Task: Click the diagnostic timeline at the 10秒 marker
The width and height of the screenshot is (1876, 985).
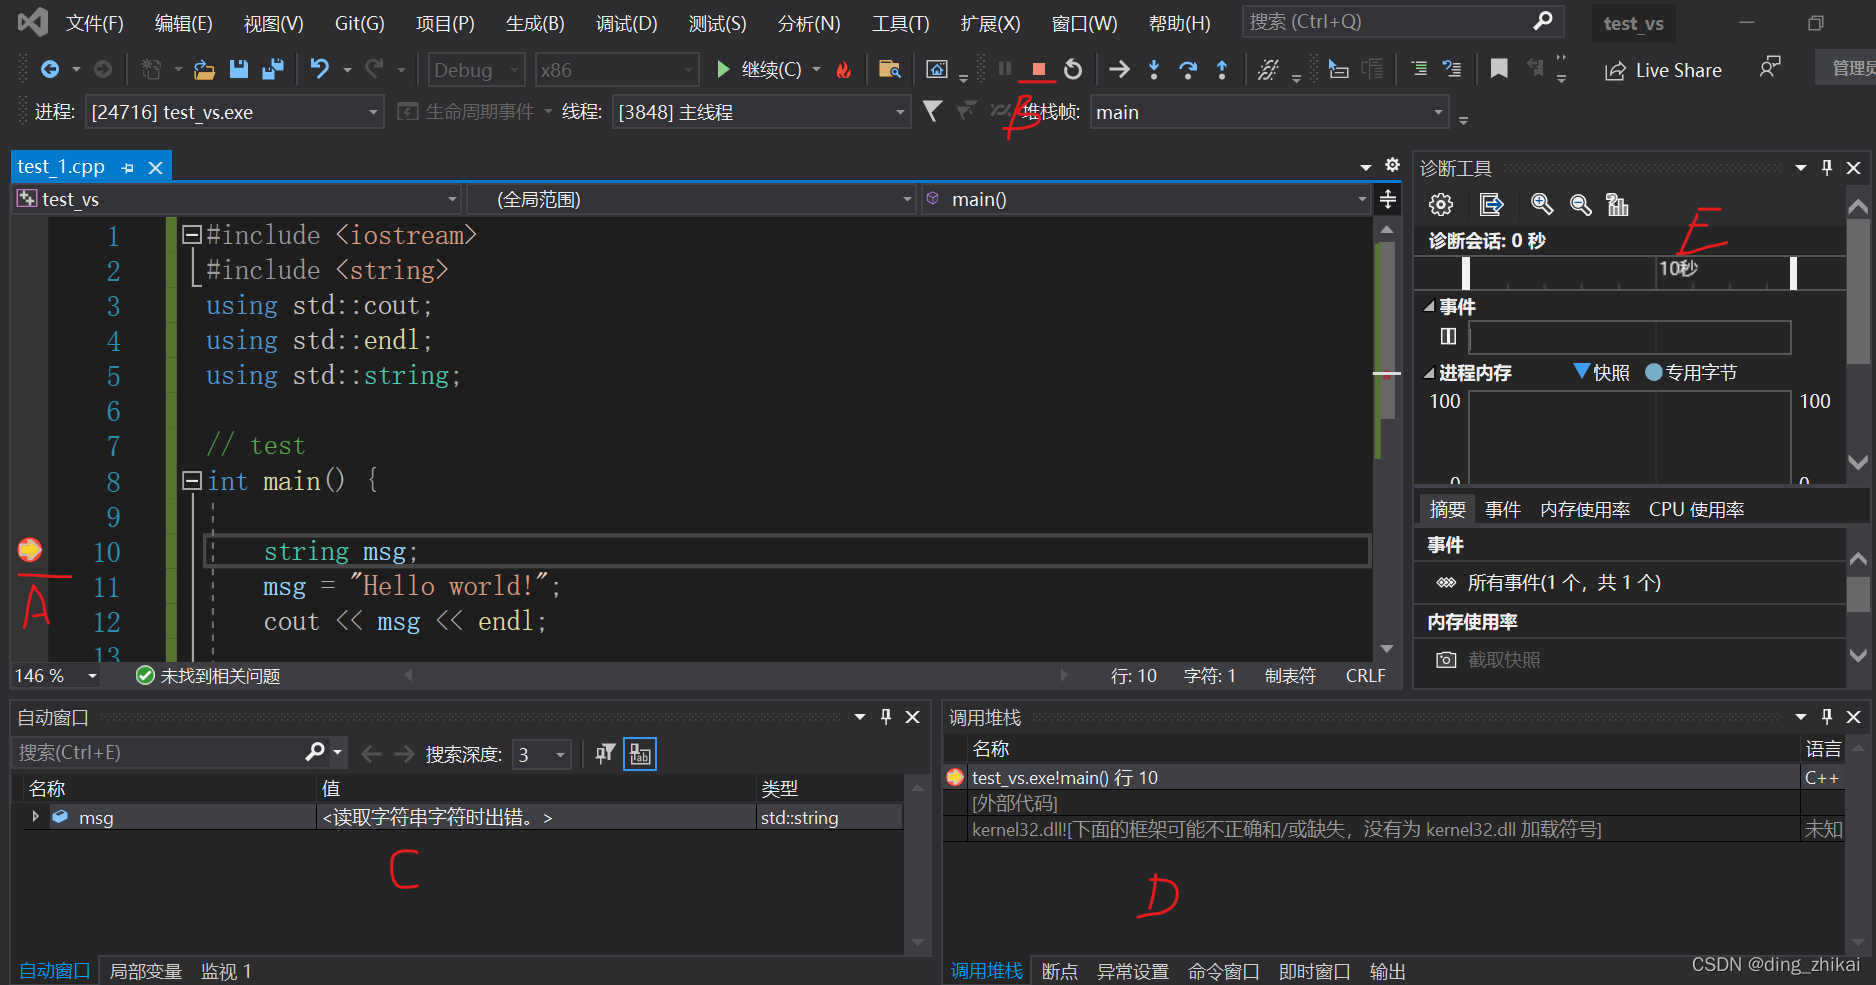Action: [x=1677, y=269]
